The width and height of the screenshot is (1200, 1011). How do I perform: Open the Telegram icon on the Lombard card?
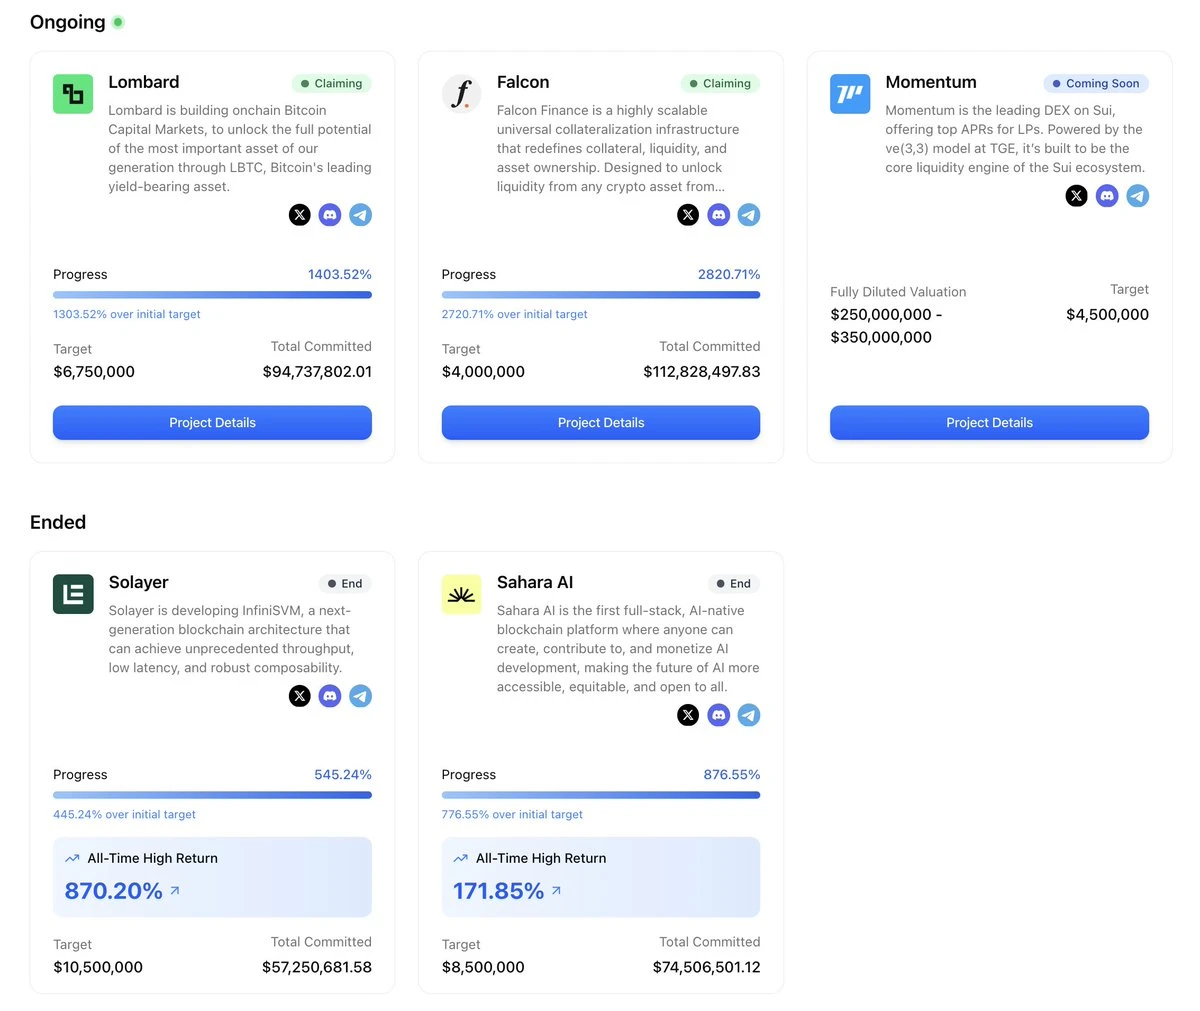[361, 214]
